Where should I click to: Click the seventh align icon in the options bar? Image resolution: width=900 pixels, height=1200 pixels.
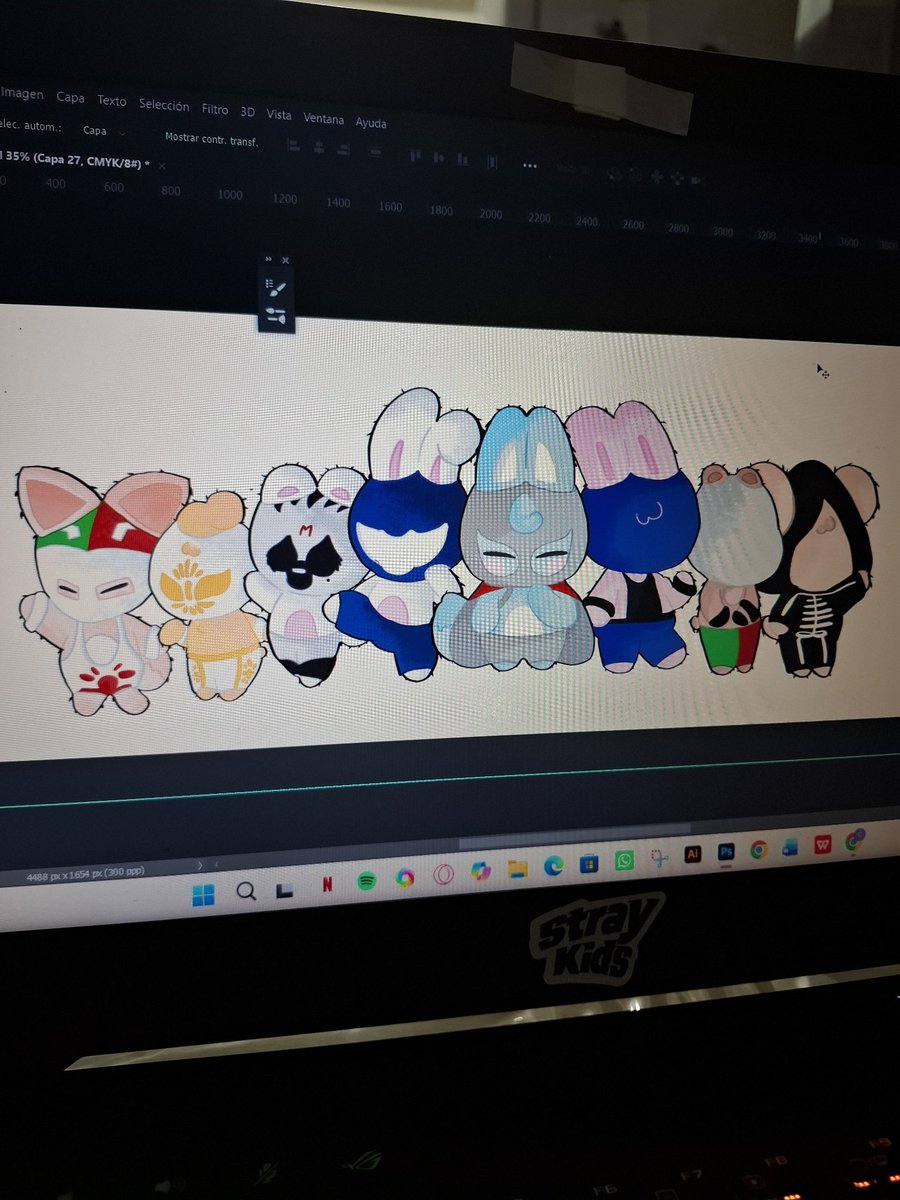[x=463, y=159]
